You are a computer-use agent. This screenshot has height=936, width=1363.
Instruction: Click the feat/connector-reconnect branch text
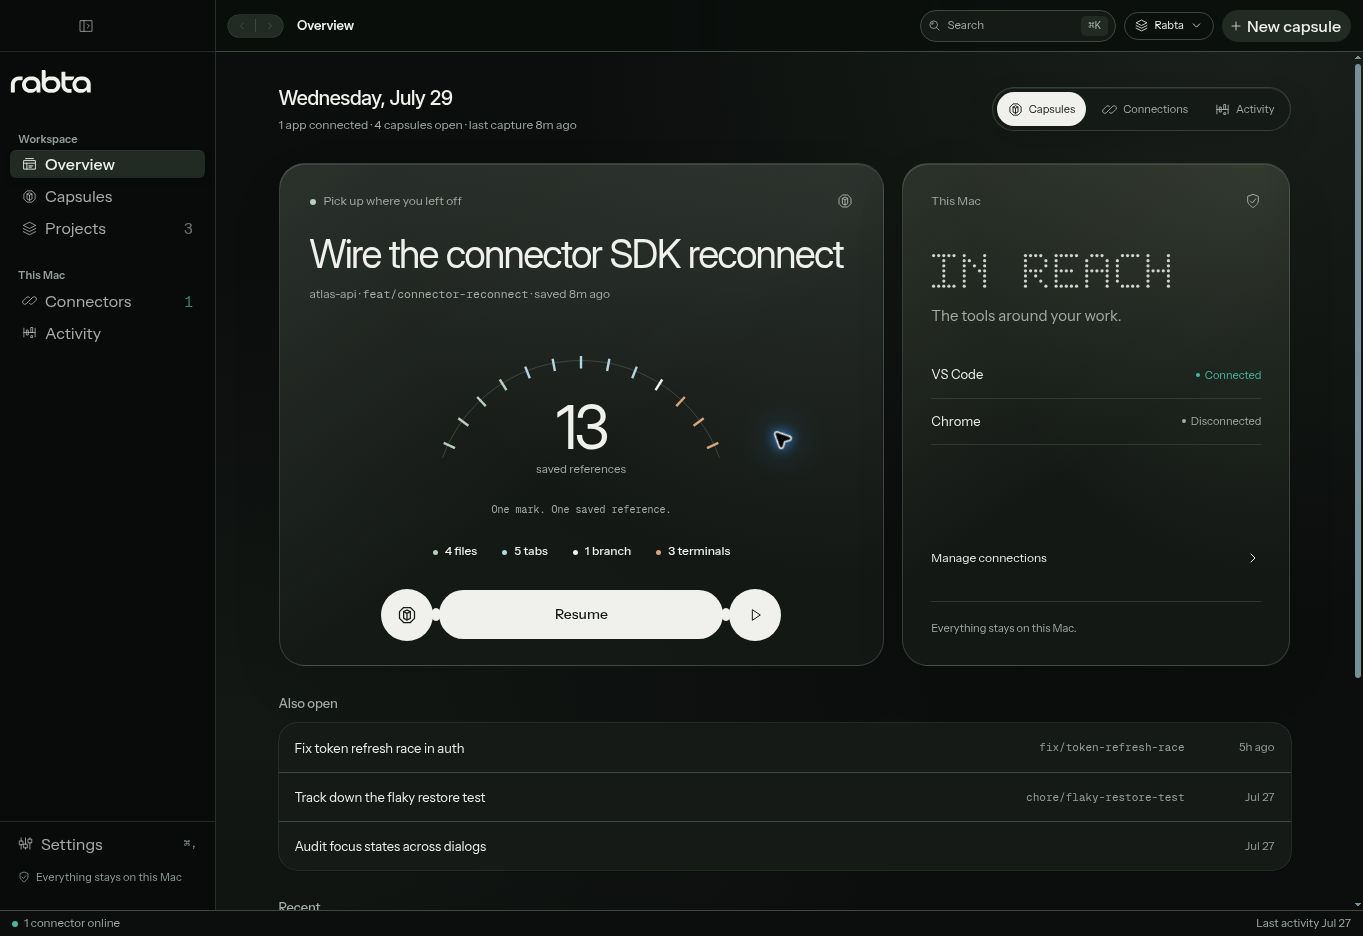click(445, 294)
